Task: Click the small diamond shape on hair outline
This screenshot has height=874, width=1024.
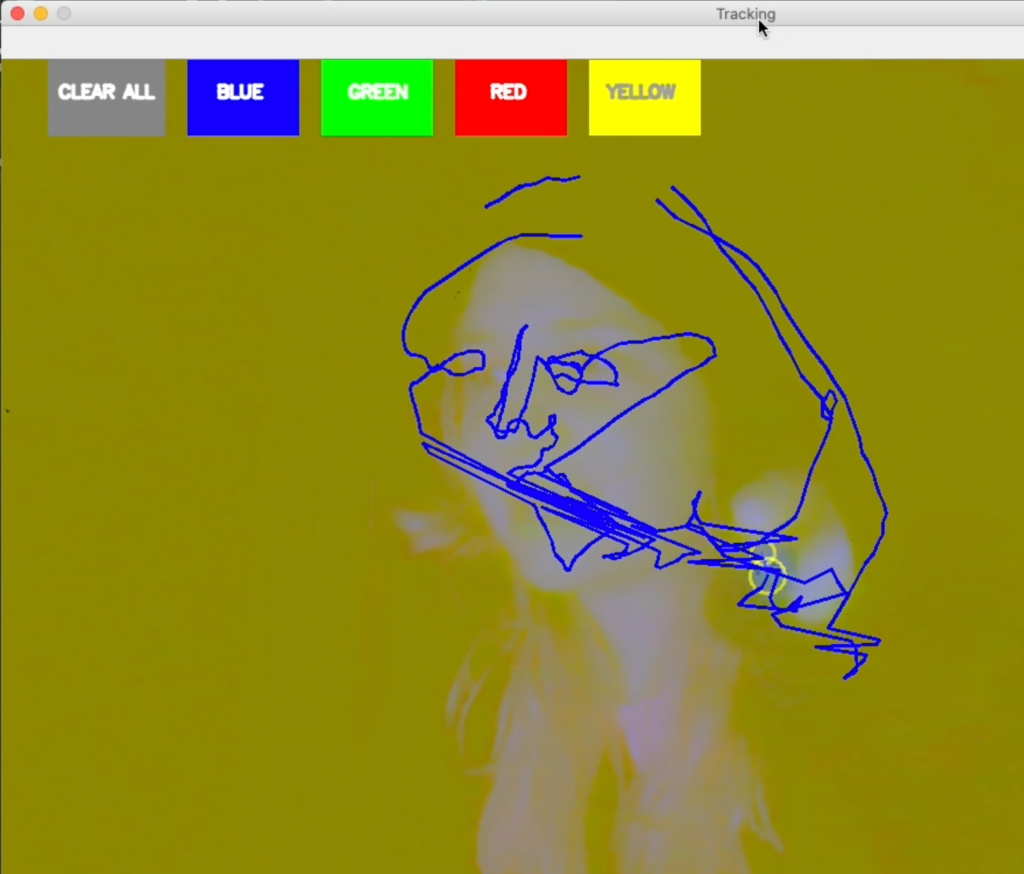Action: pyautogui.click(x=828, y=404)
